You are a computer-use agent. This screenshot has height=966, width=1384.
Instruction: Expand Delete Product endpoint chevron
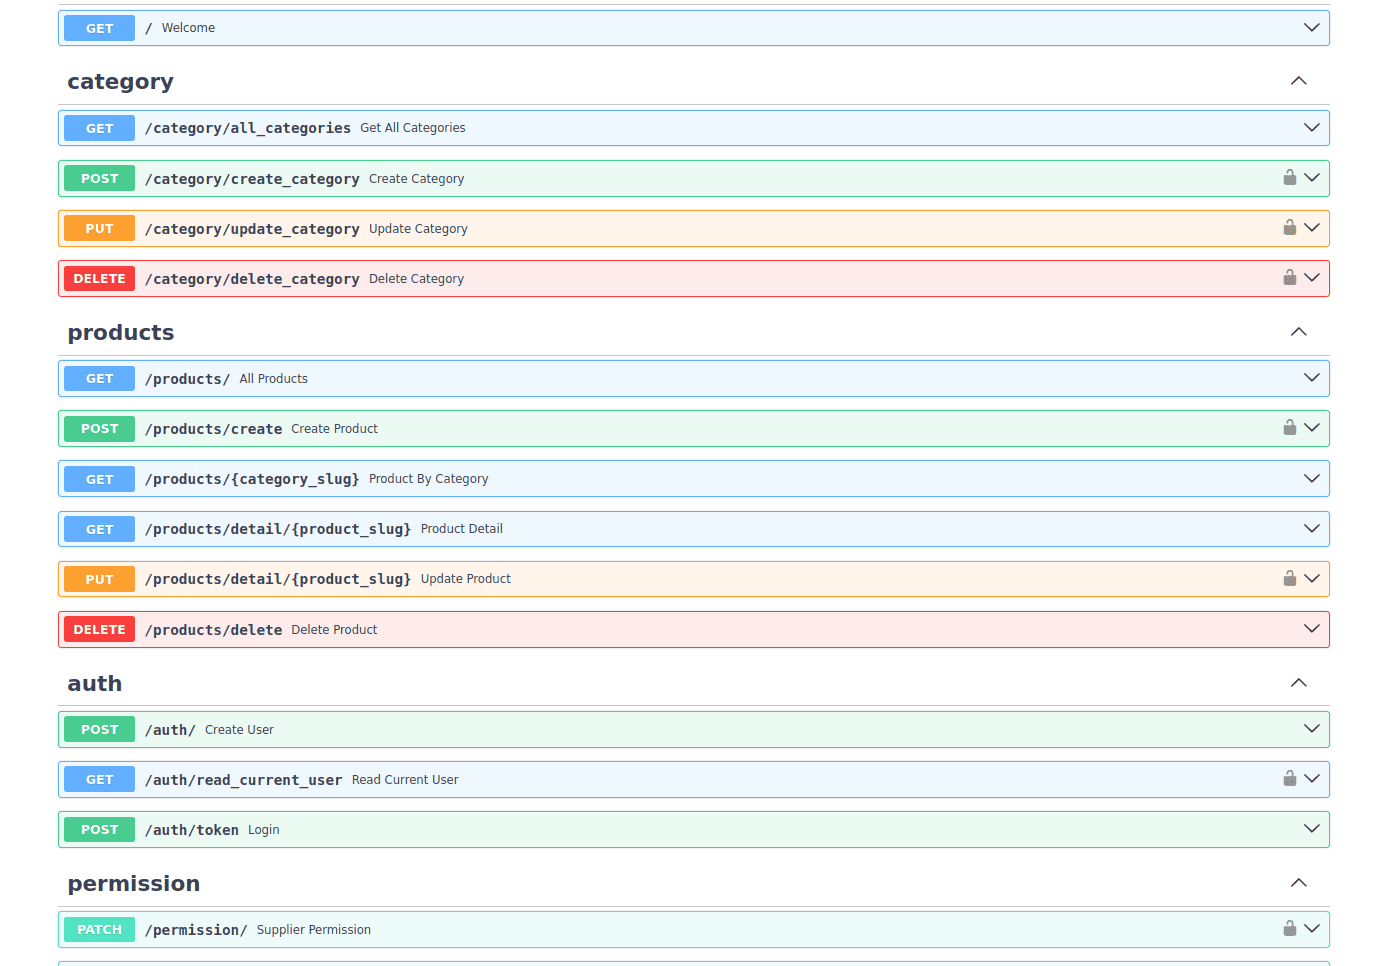pyautogui.click(x=1311, y=629)
